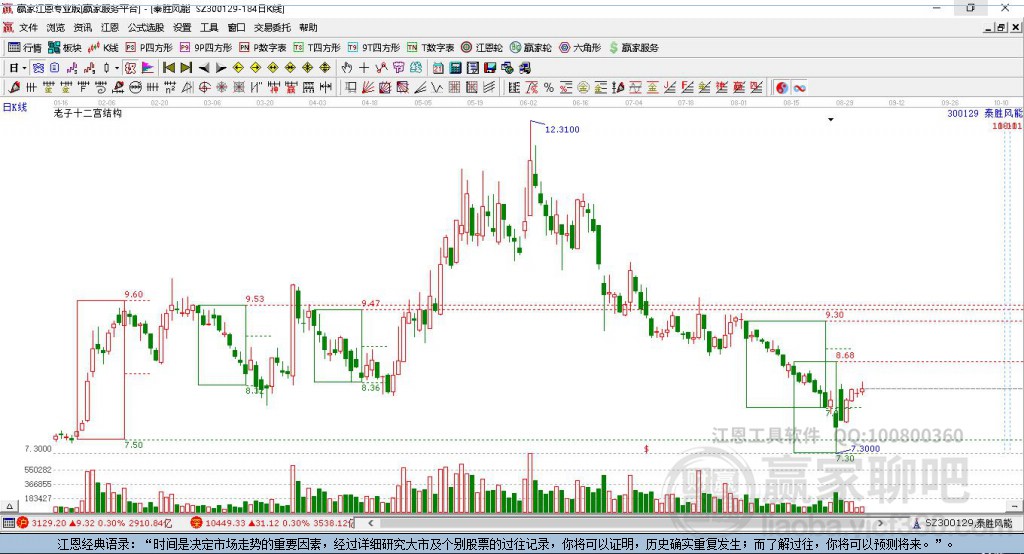
Task: Open the 9T四方形 tool
Action: [374, 48]
